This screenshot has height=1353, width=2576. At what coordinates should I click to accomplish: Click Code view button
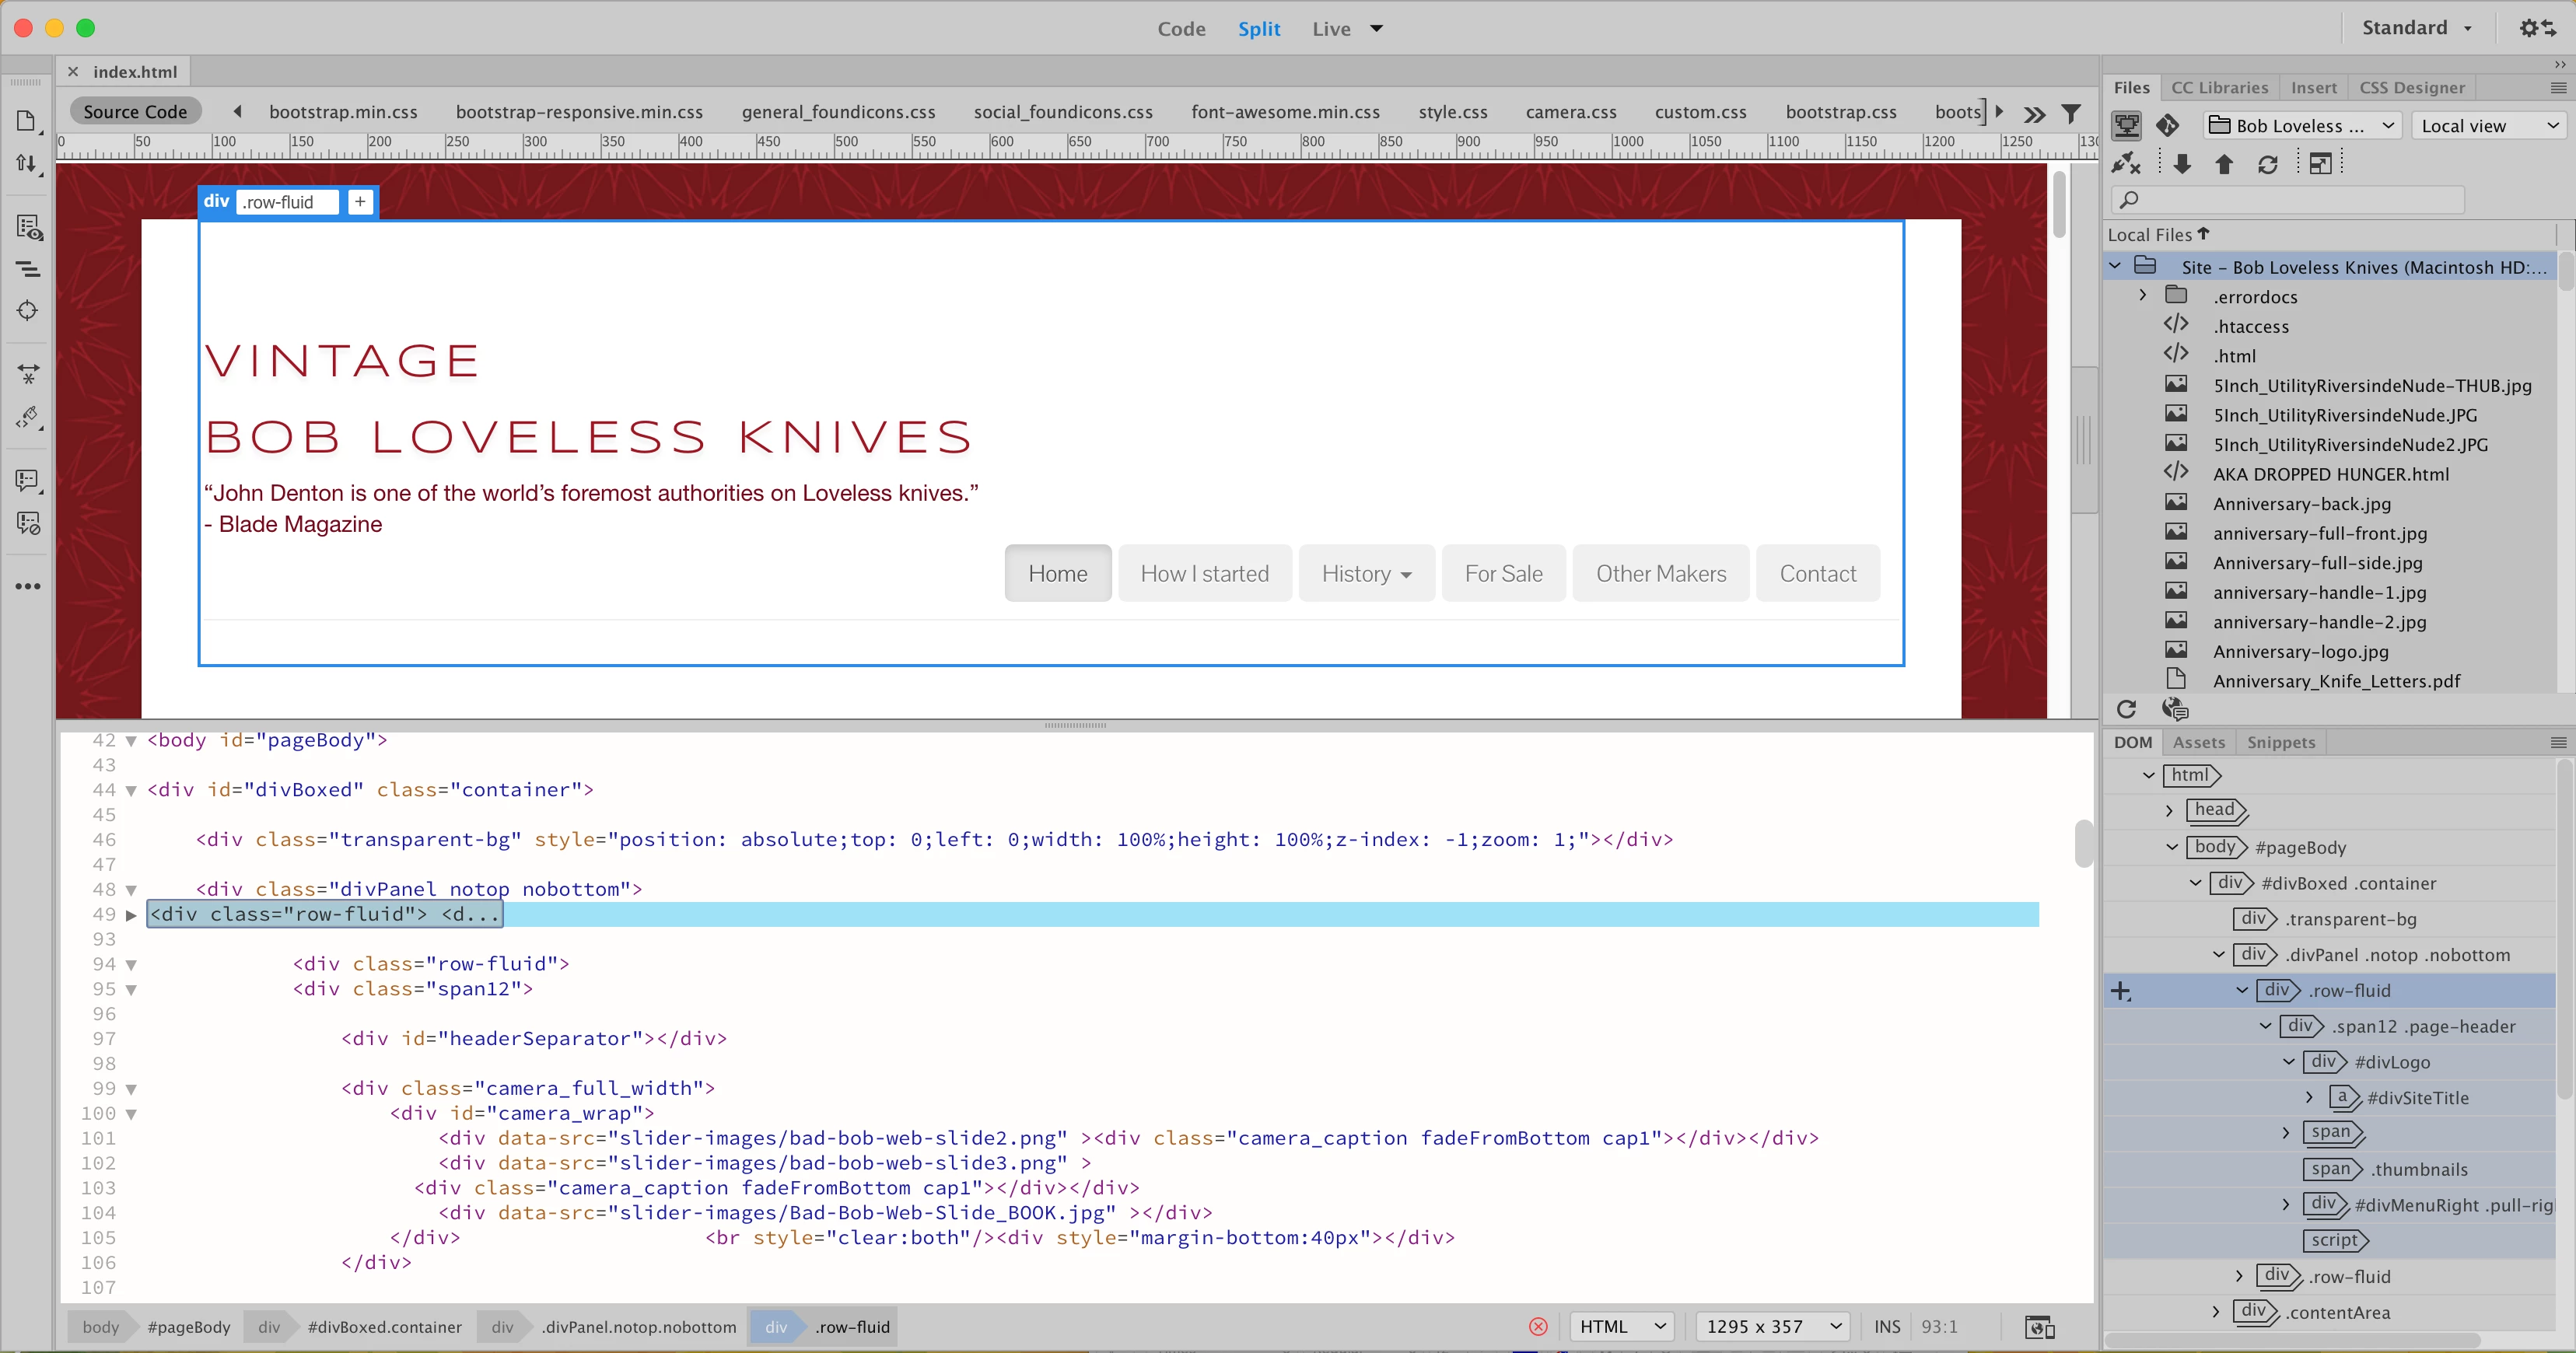pyautogui.click(x=1181, y=29)
